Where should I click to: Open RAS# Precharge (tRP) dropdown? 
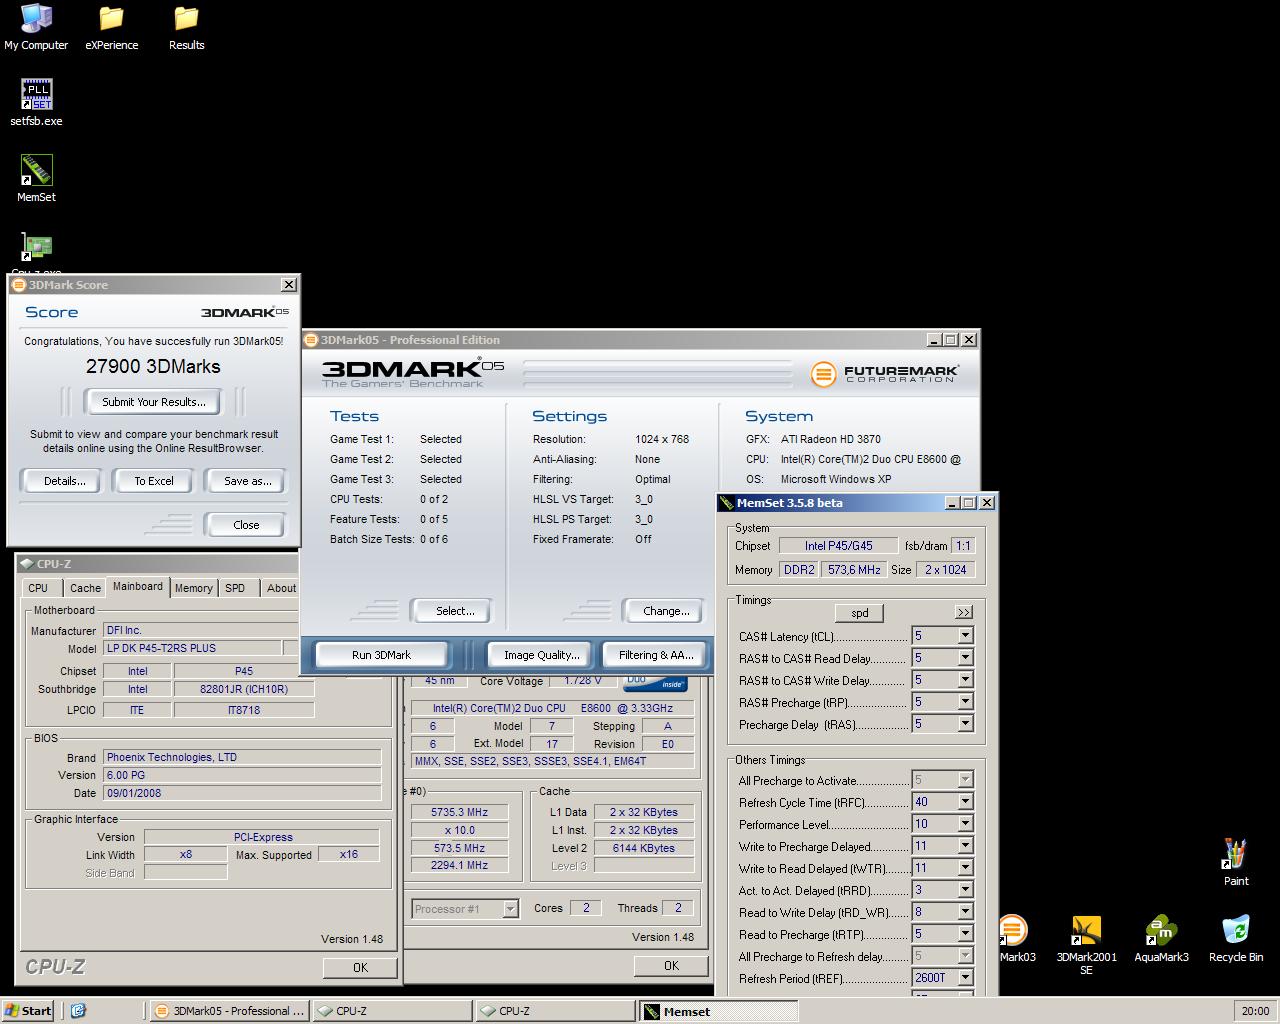[x=965, y=702]
